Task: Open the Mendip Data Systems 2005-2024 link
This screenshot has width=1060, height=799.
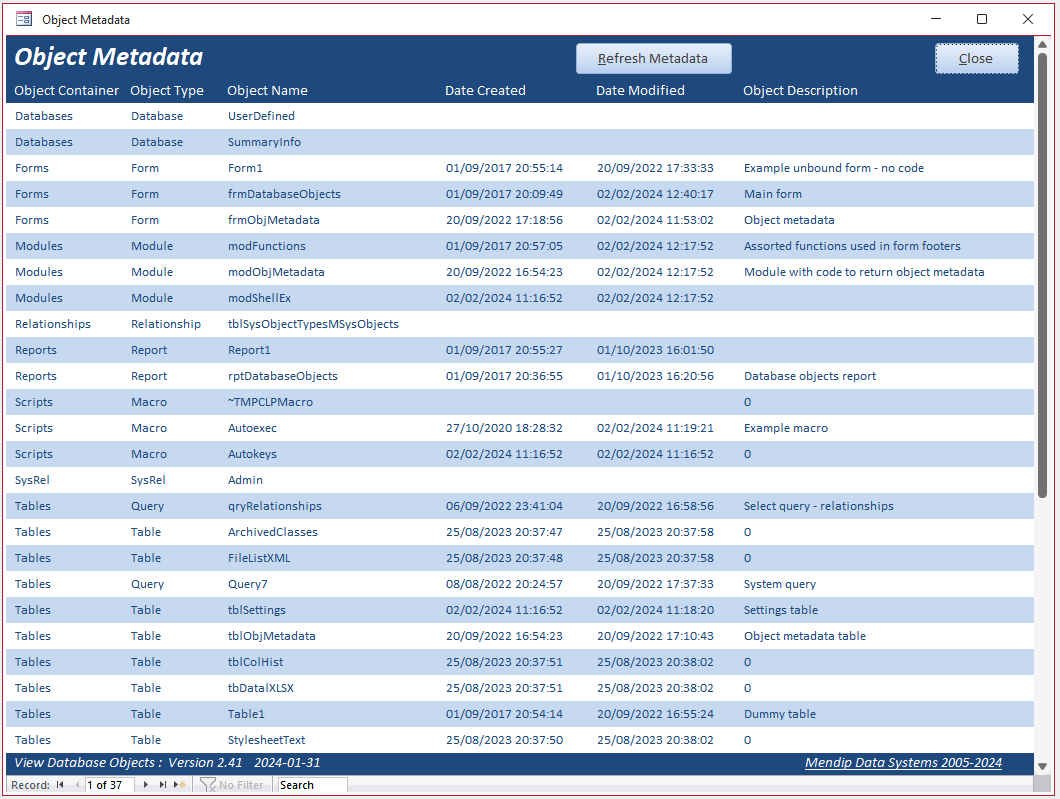Action: [x=903, y=762]
